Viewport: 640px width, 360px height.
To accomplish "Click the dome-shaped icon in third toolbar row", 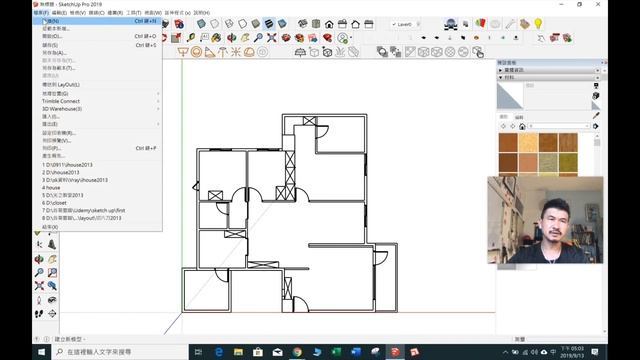I will pyautogui.click(x=249, y=52).
